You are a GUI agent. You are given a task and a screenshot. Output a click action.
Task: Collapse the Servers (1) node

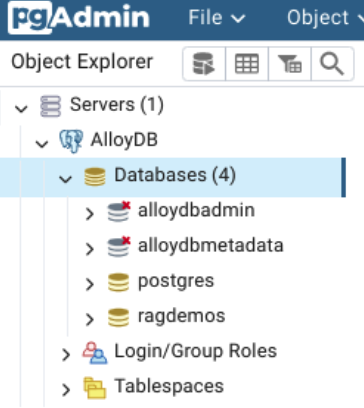click(22, 108)
